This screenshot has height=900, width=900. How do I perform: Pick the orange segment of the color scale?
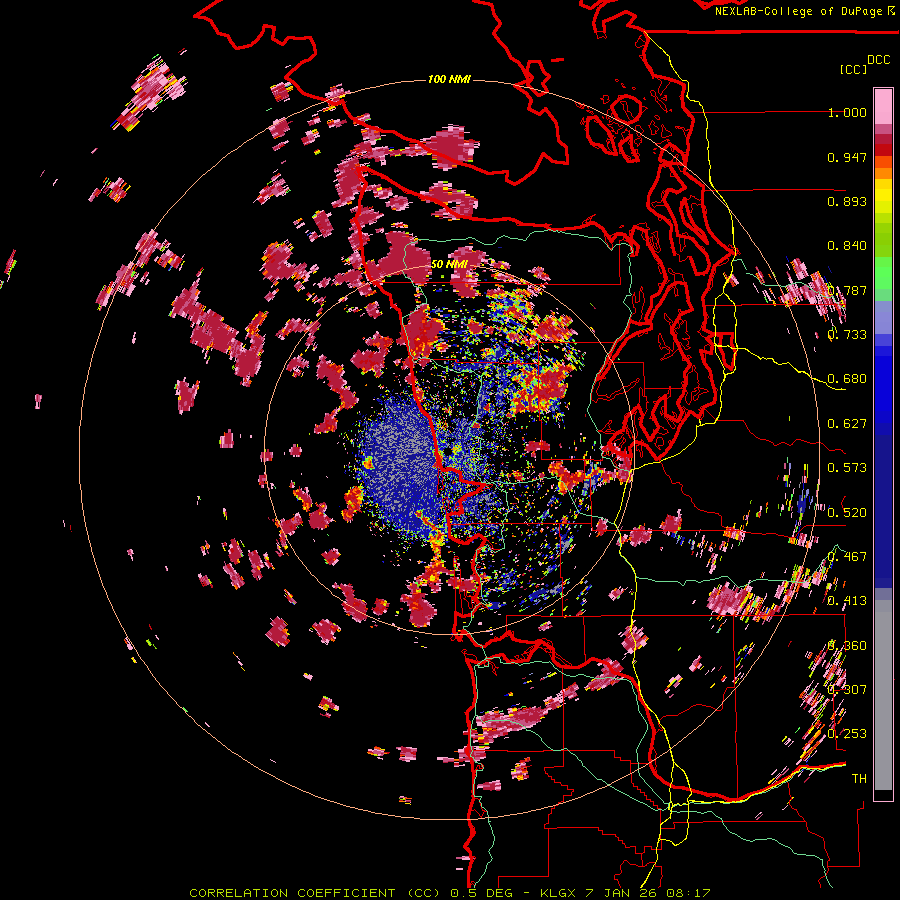click(x=883, y=173)
